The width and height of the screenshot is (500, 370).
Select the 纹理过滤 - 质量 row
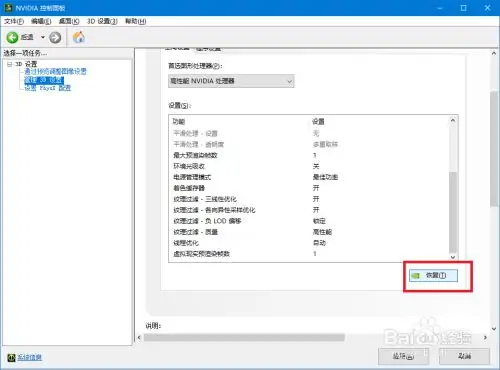309,232
